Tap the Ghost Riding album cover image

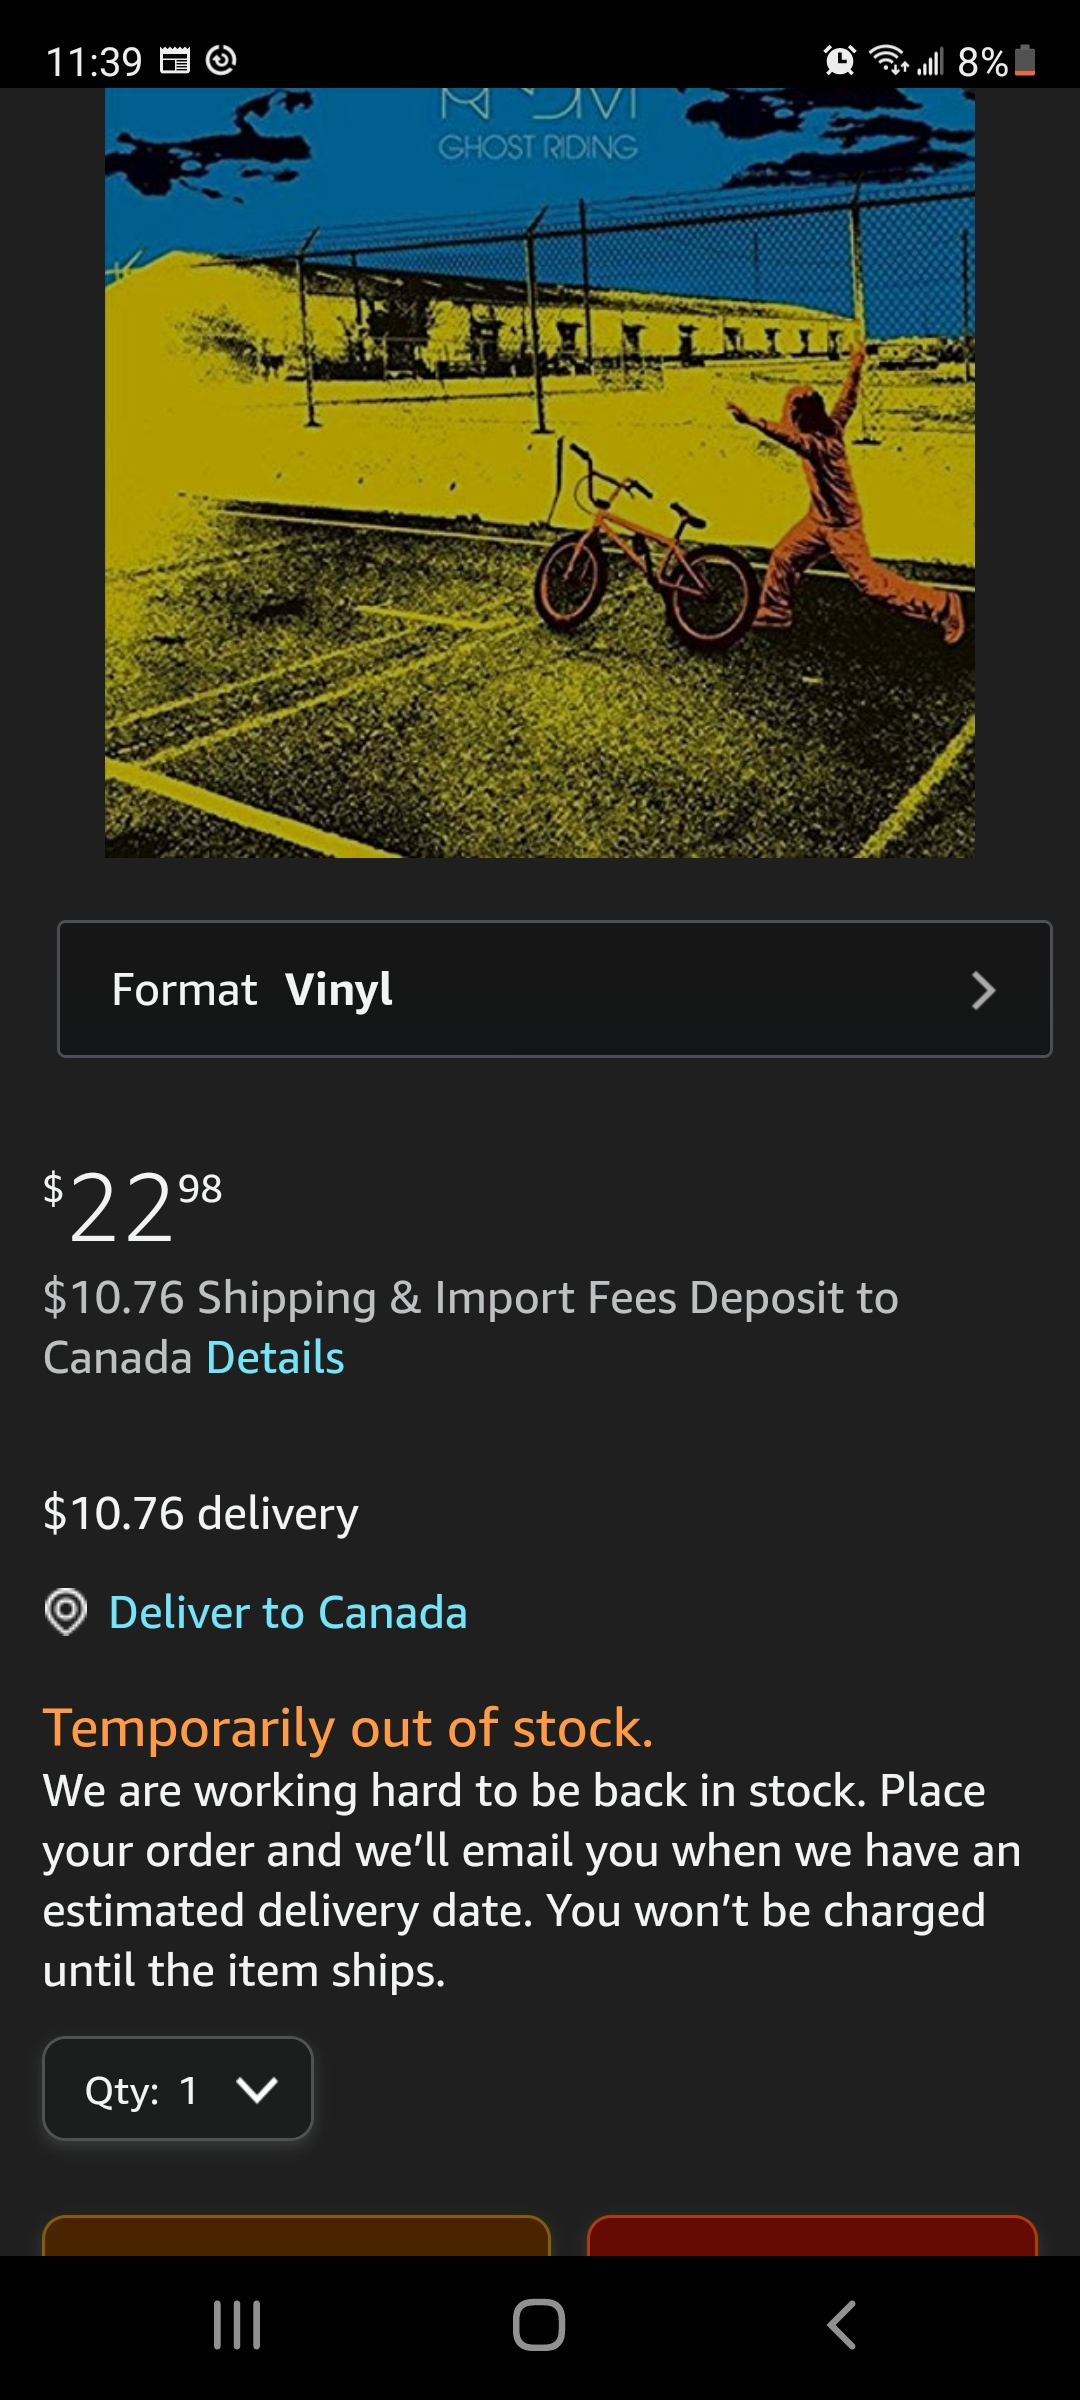point(540,472)
